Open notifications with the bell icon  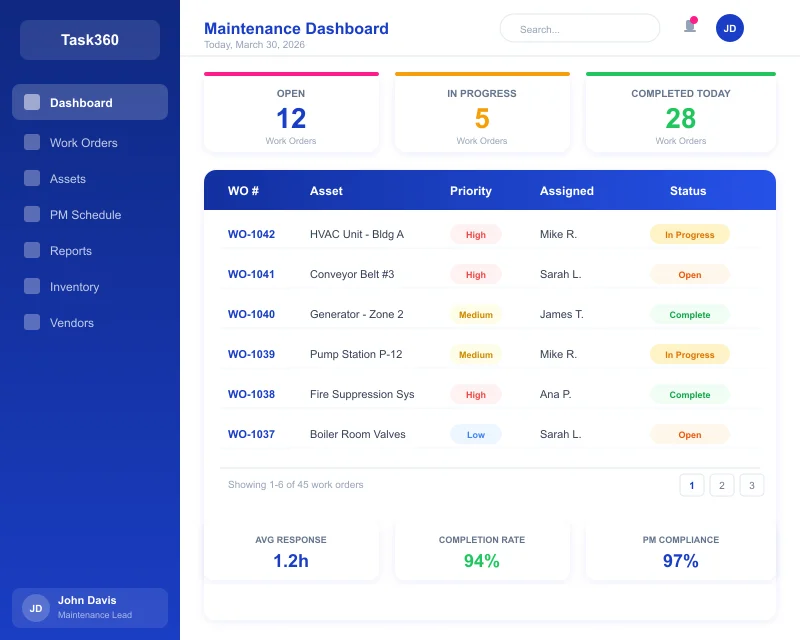(689, 27)
